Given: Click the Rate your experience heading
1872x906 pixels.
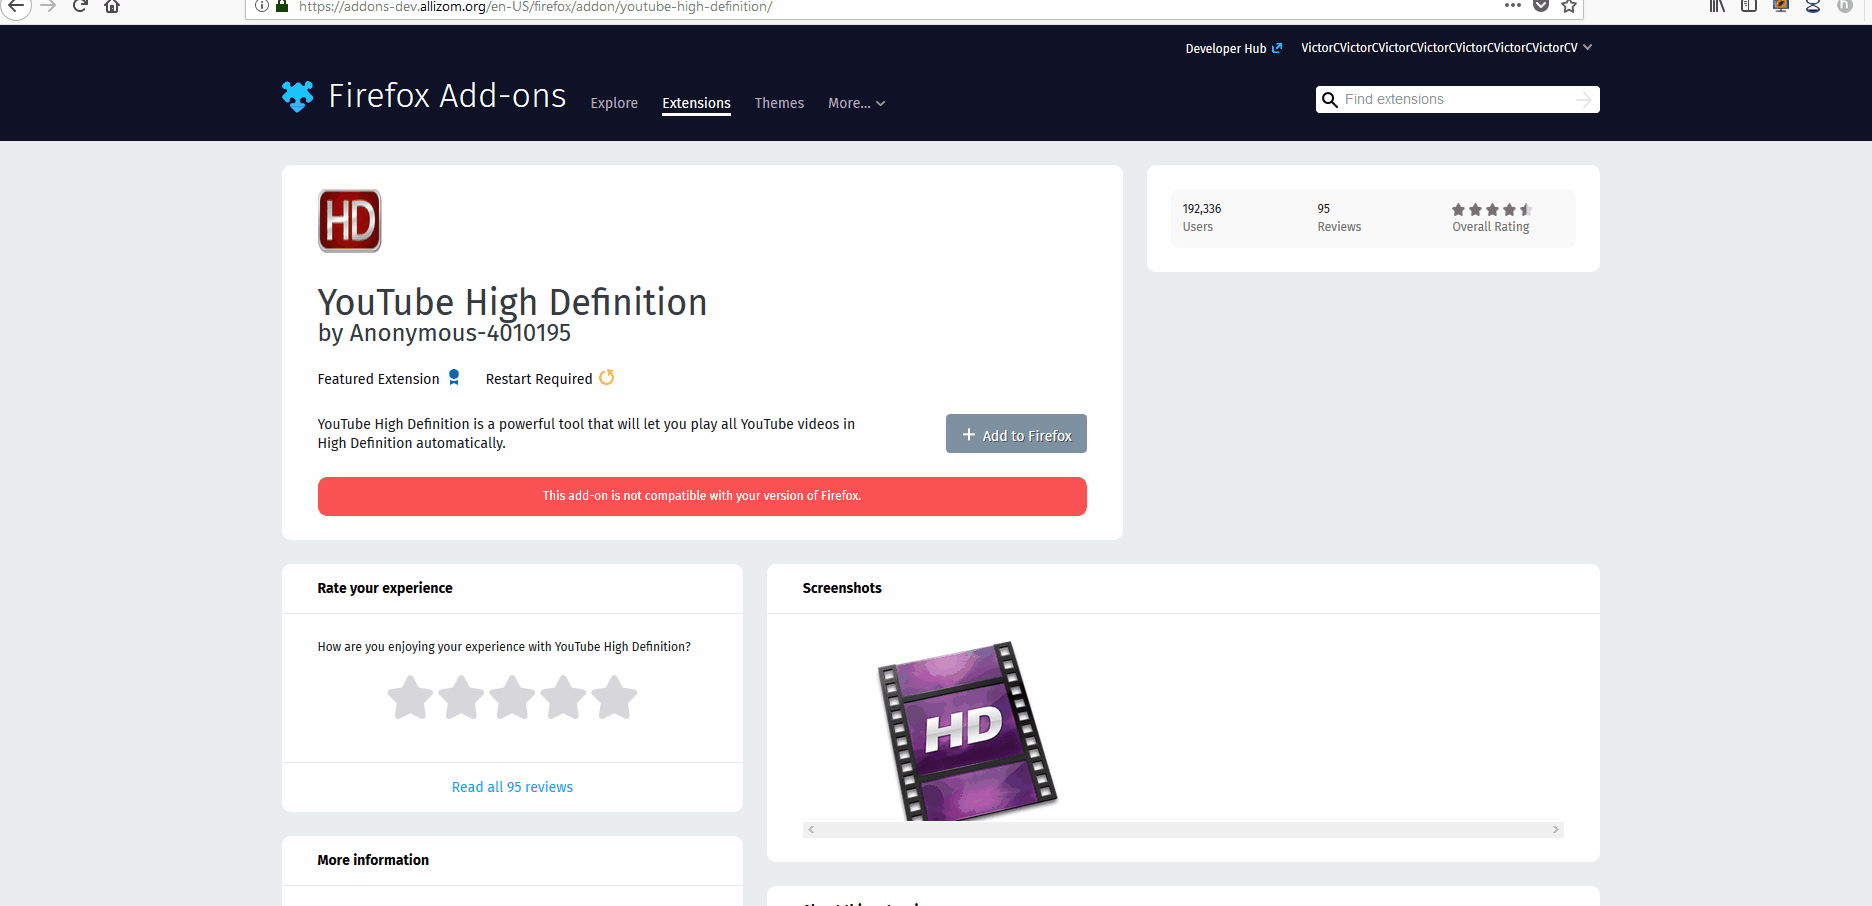Looking at the screenshot, I should (x=385, y=588).
